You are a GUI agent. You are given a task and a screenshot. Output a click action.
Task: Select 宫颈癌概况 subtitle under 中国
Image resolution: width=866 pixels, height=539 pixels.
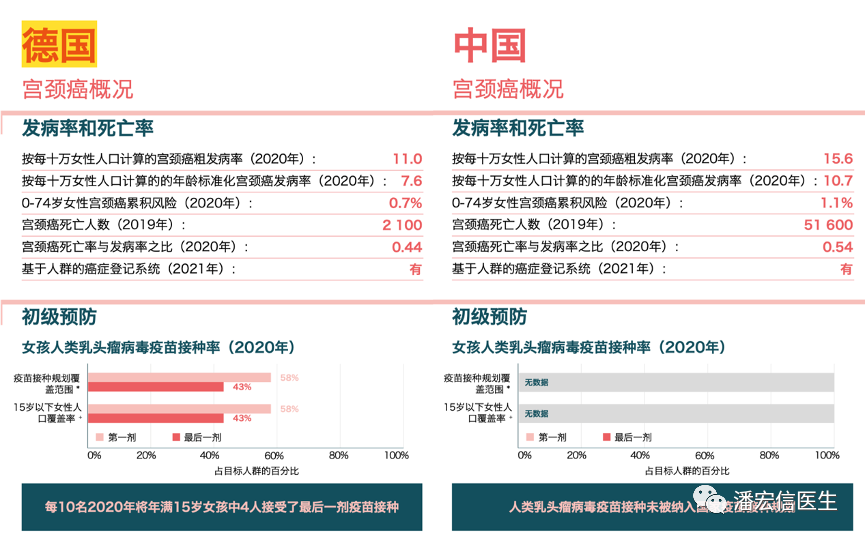[508, 89]
